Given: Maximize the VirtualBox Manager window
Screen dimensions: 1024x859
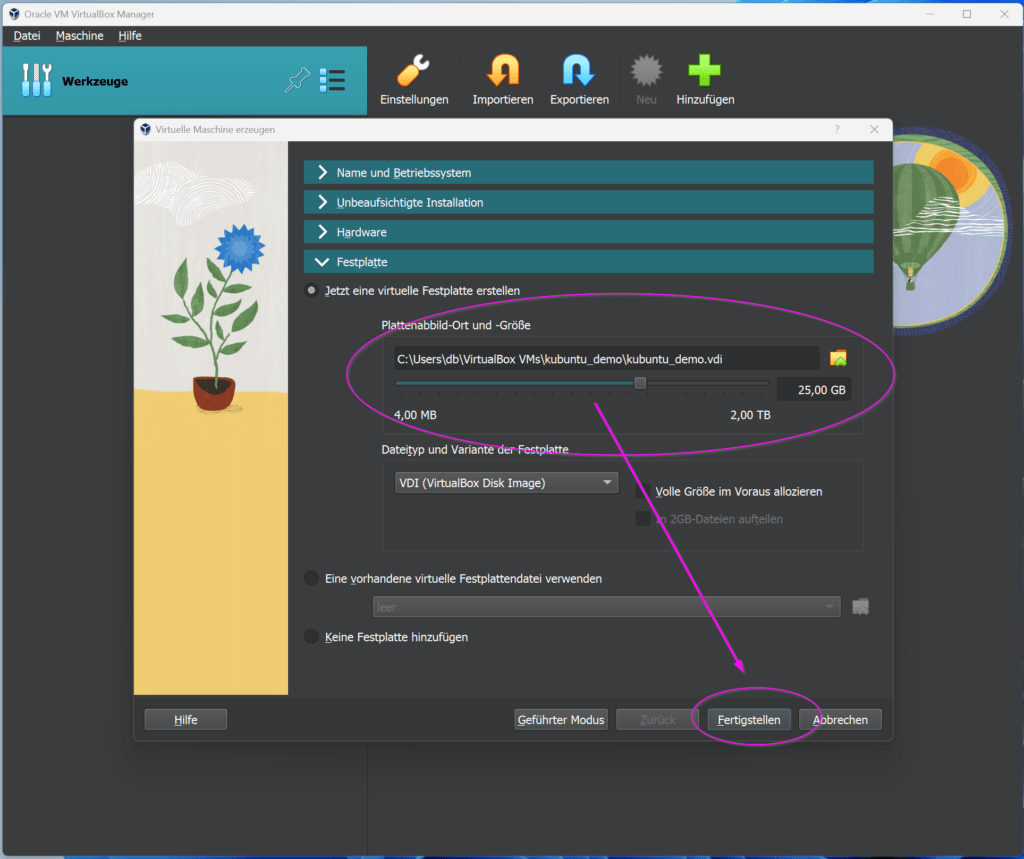Looking at the screenshot, I should coord(967,14).
